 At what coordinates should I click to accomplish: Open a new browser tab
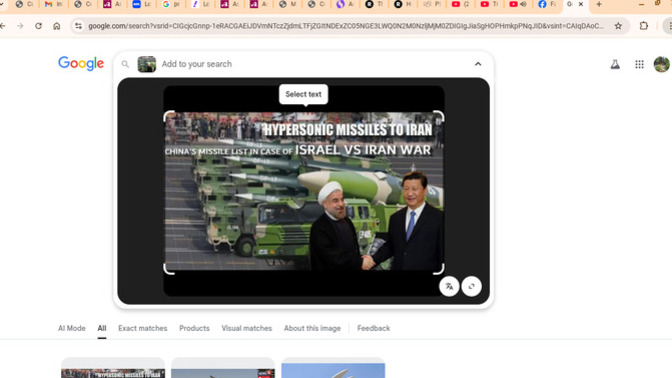pos(599,4)
